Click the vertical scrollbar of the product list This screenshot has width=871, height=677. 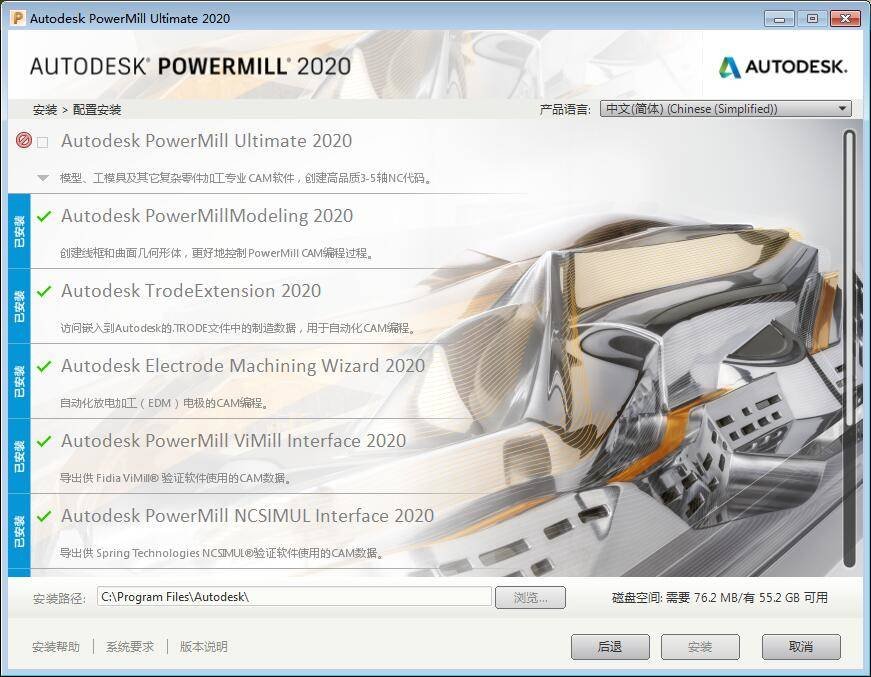848,349
